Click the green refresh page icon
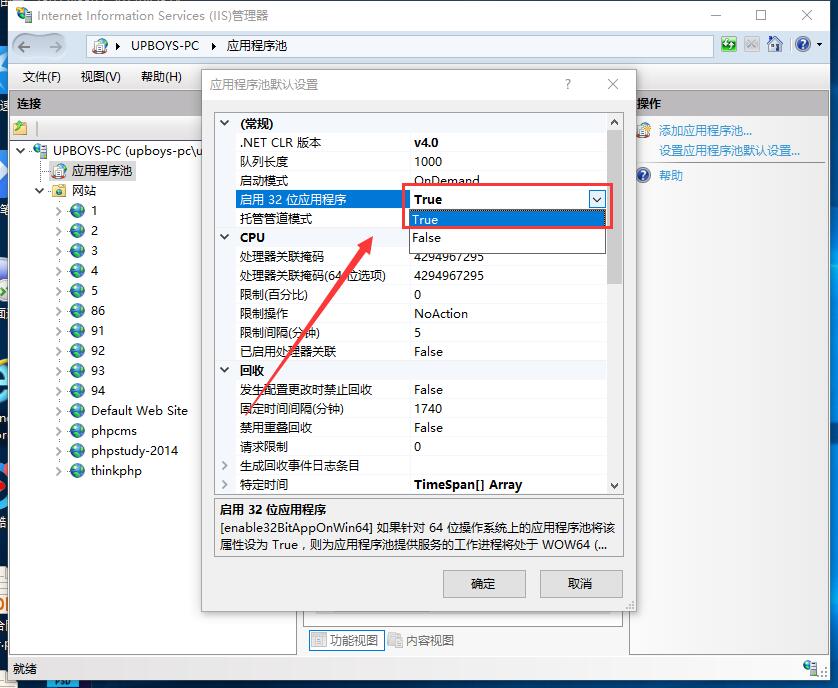Viewport: 838px width, 688px height. pos(728,44)
